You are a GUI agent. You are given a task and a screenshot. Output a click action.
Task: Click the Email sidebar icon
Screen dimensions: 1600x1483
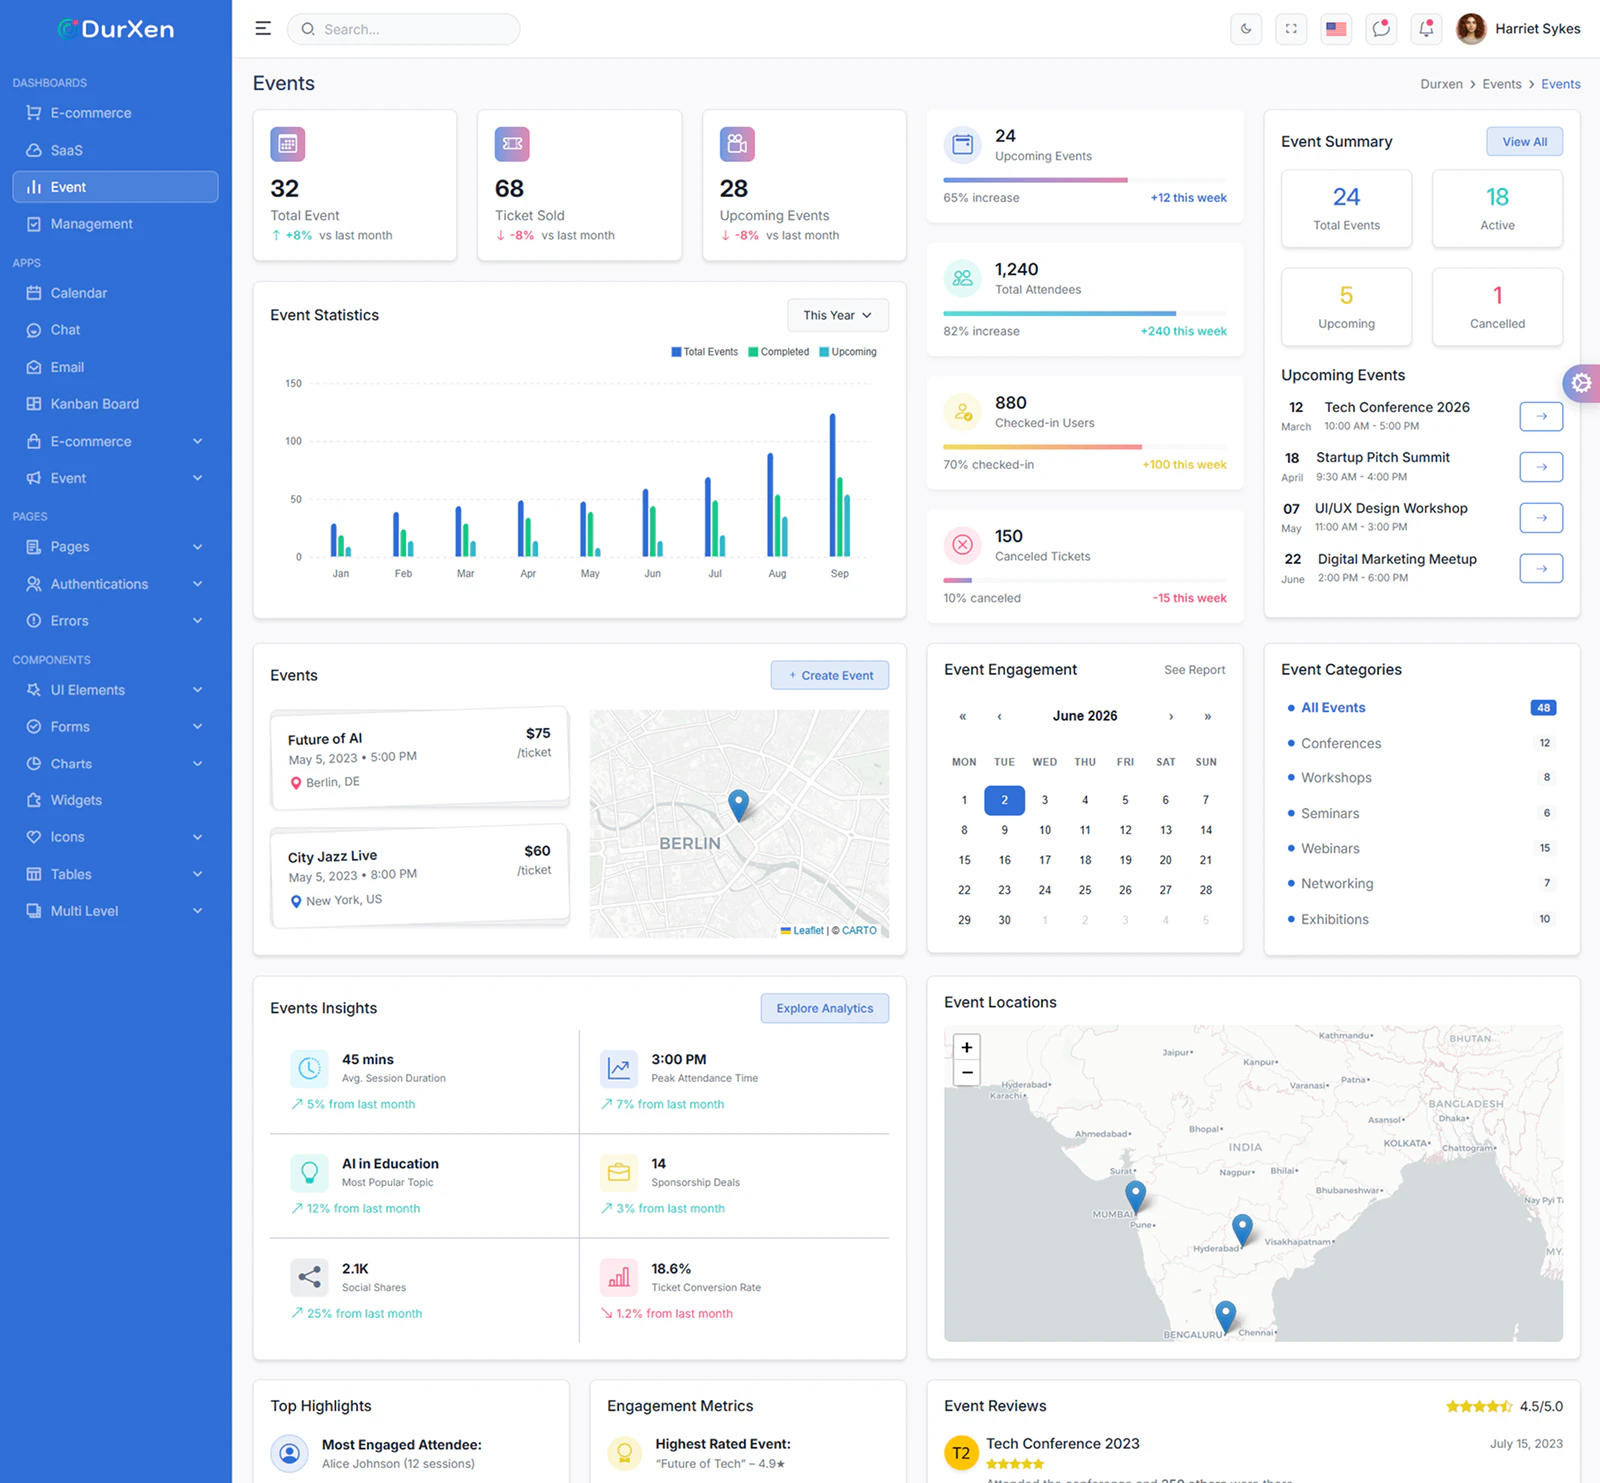click(34, 367)
